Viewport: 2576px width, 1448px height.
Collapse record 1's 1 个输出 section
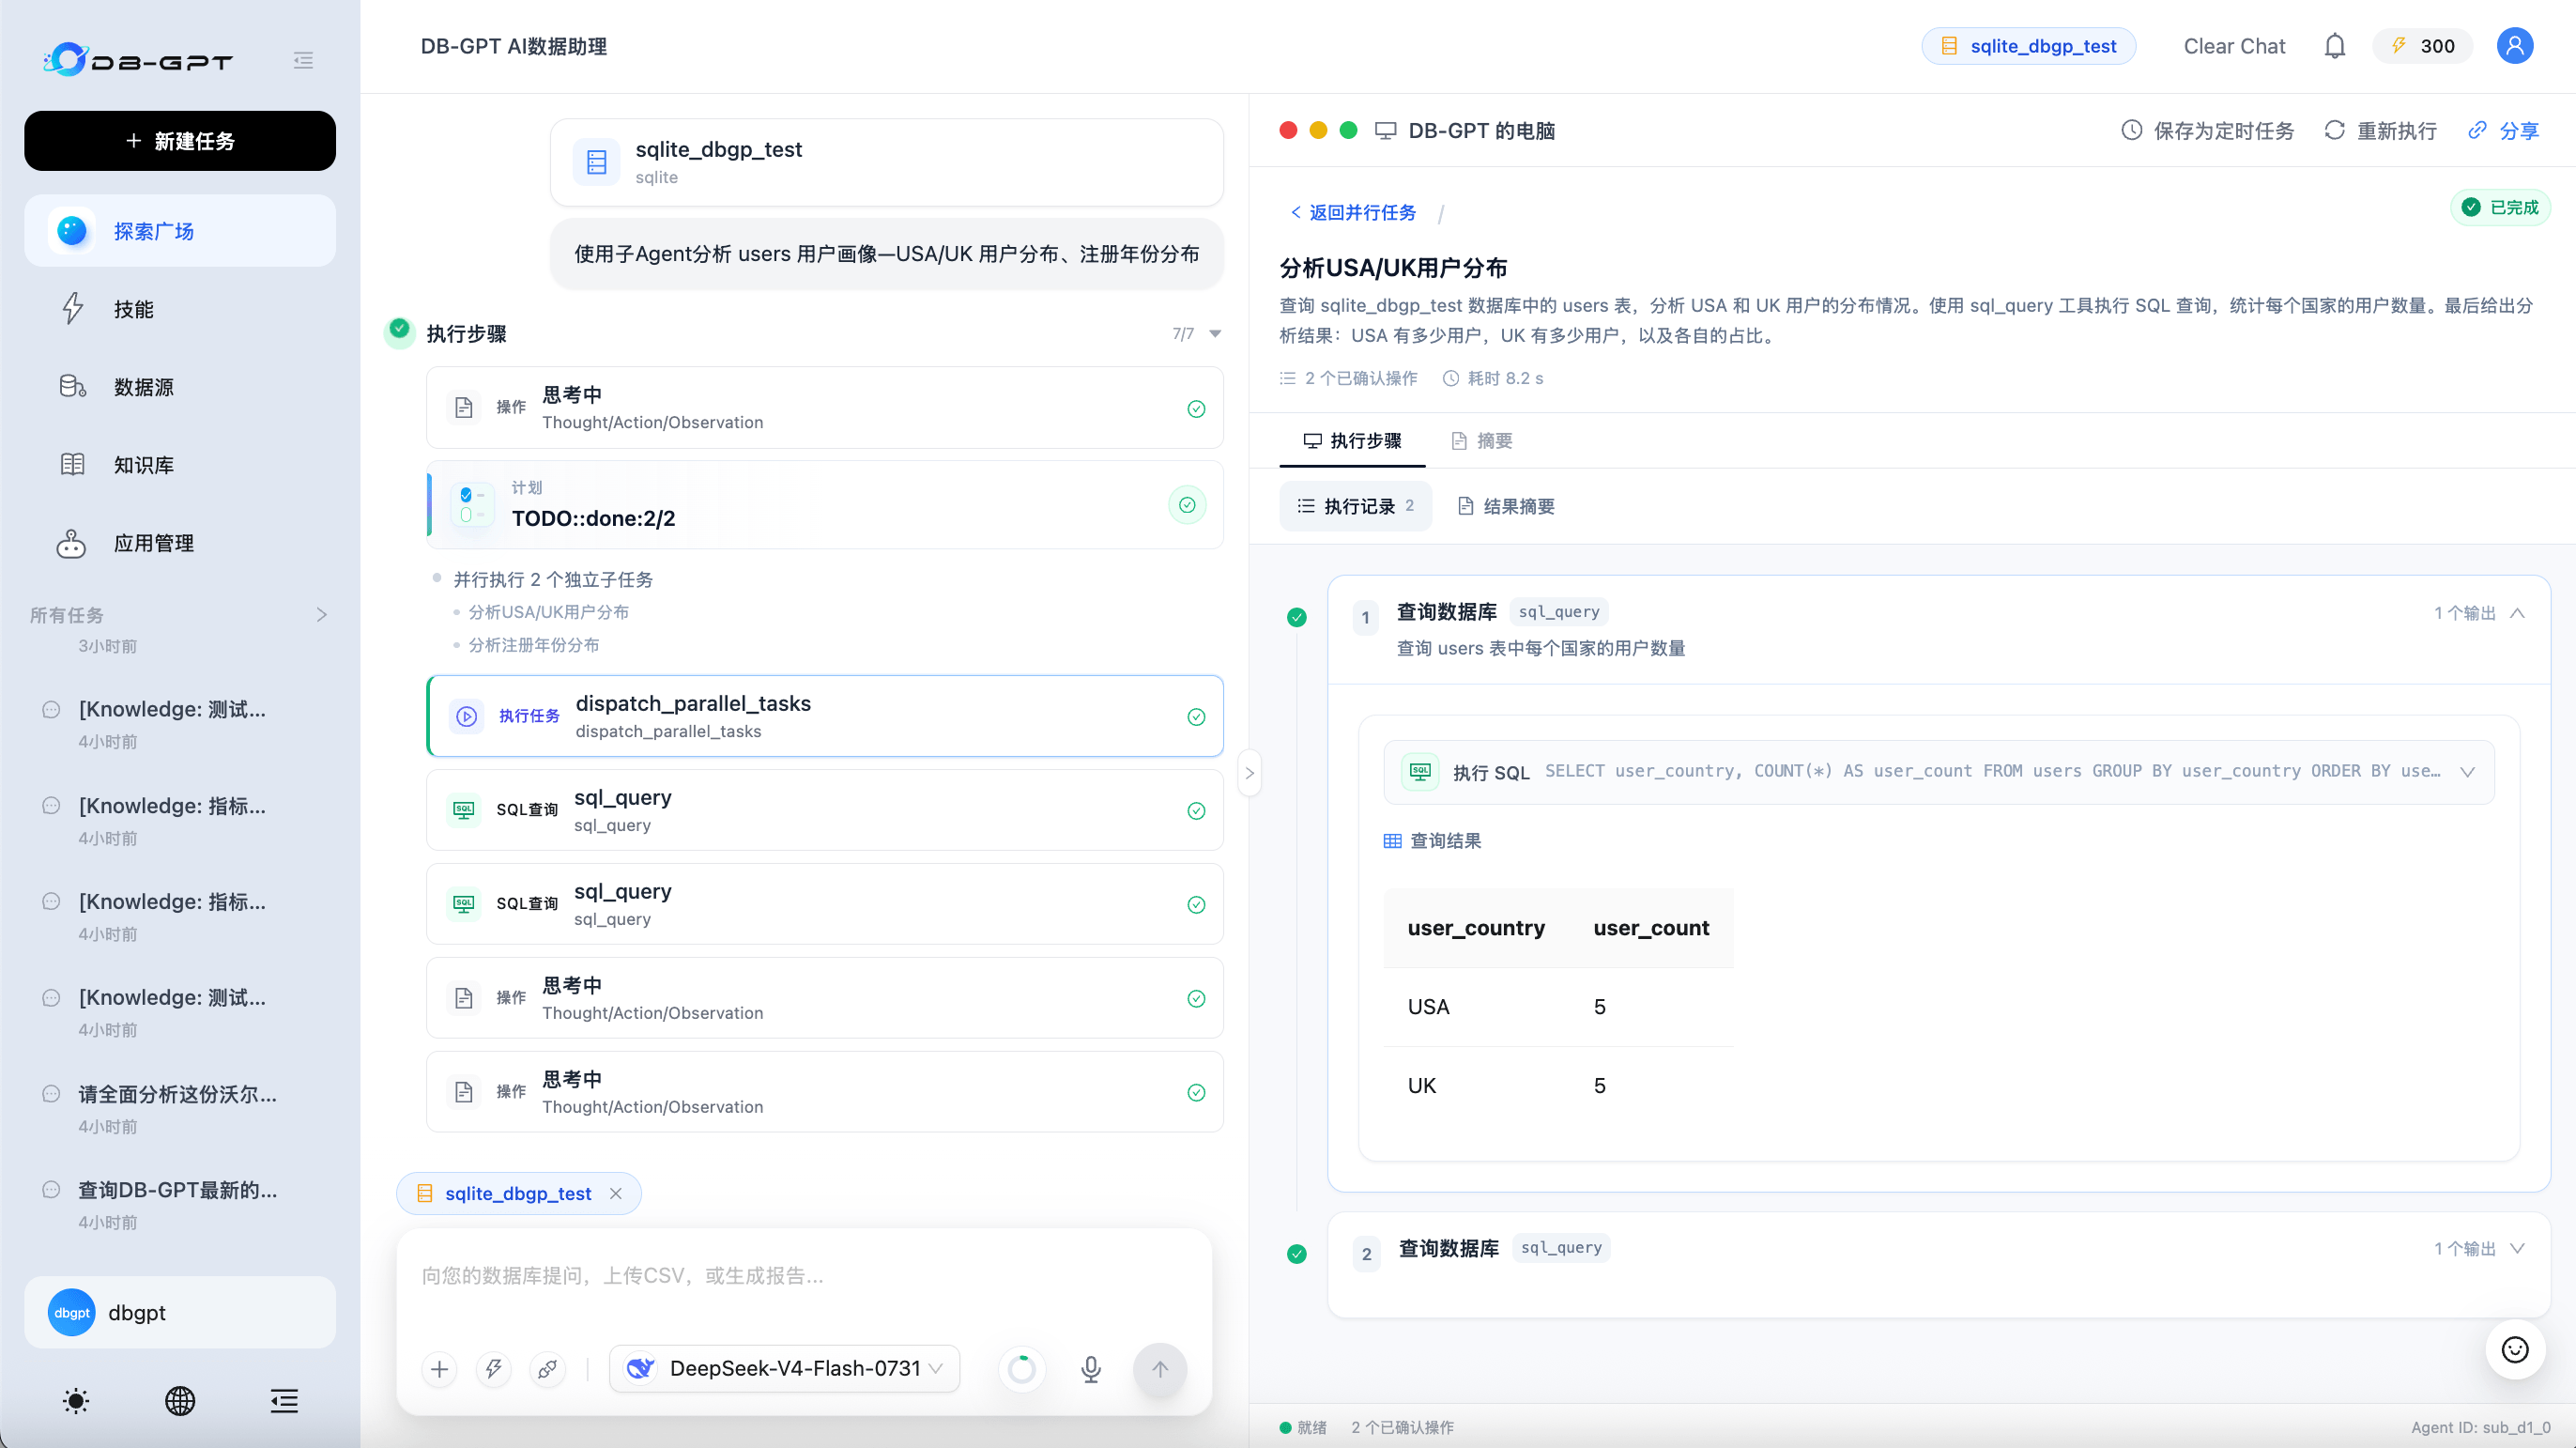(2478, 613)
